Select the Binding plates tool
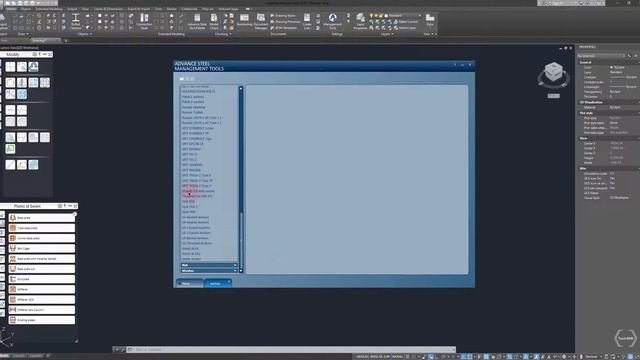 42,320
